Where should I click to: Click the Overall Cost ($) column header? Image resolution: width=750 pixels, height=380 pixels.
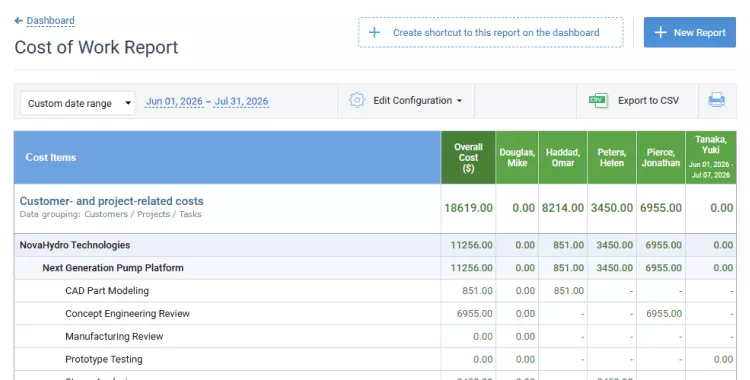[468, 157]
